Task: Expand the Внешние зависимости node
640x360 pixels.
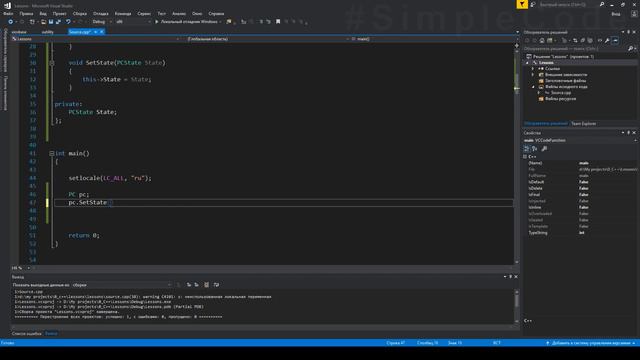Action: pyautogui.click(x=533, y=75)
